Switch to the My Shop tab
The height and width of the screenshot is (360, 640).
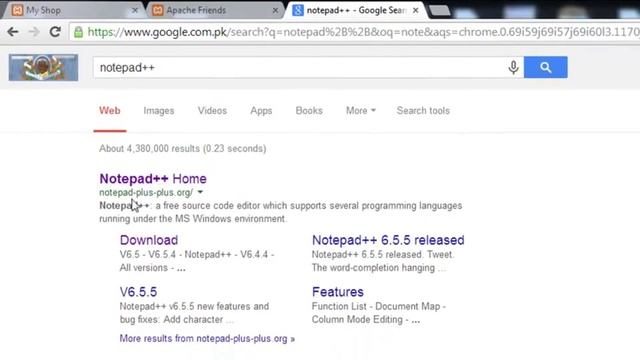[73, 10]
